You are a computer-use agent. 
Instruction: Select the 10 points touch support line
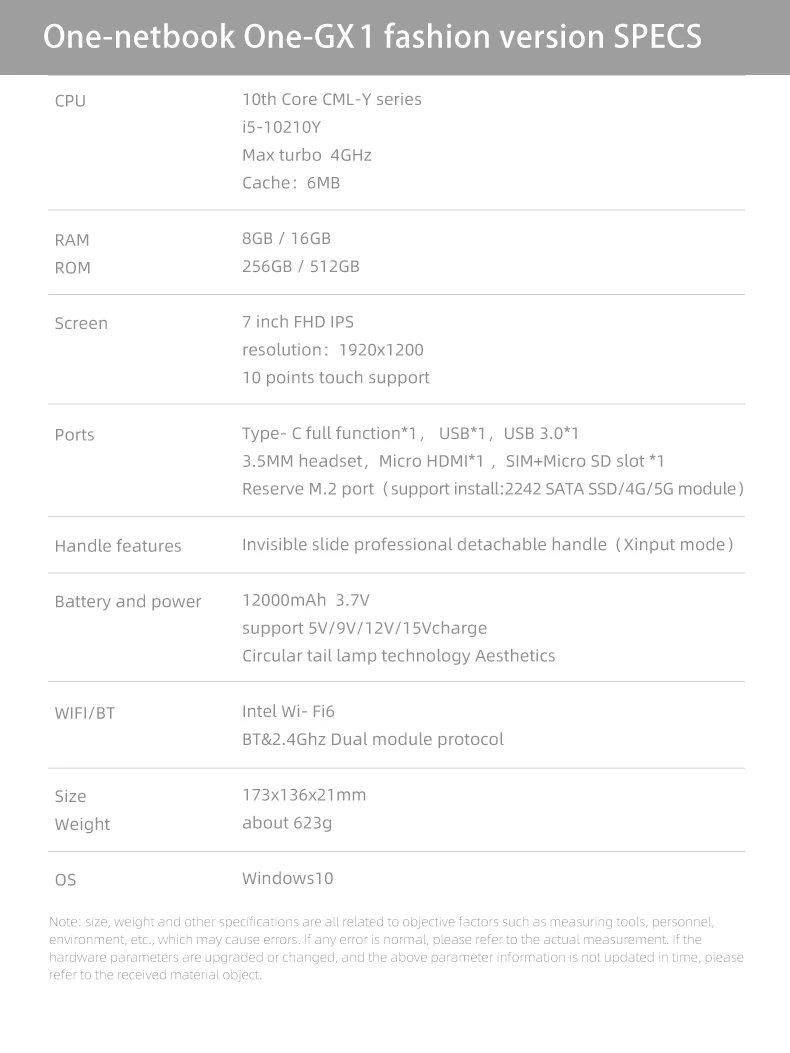coord(336,378)
